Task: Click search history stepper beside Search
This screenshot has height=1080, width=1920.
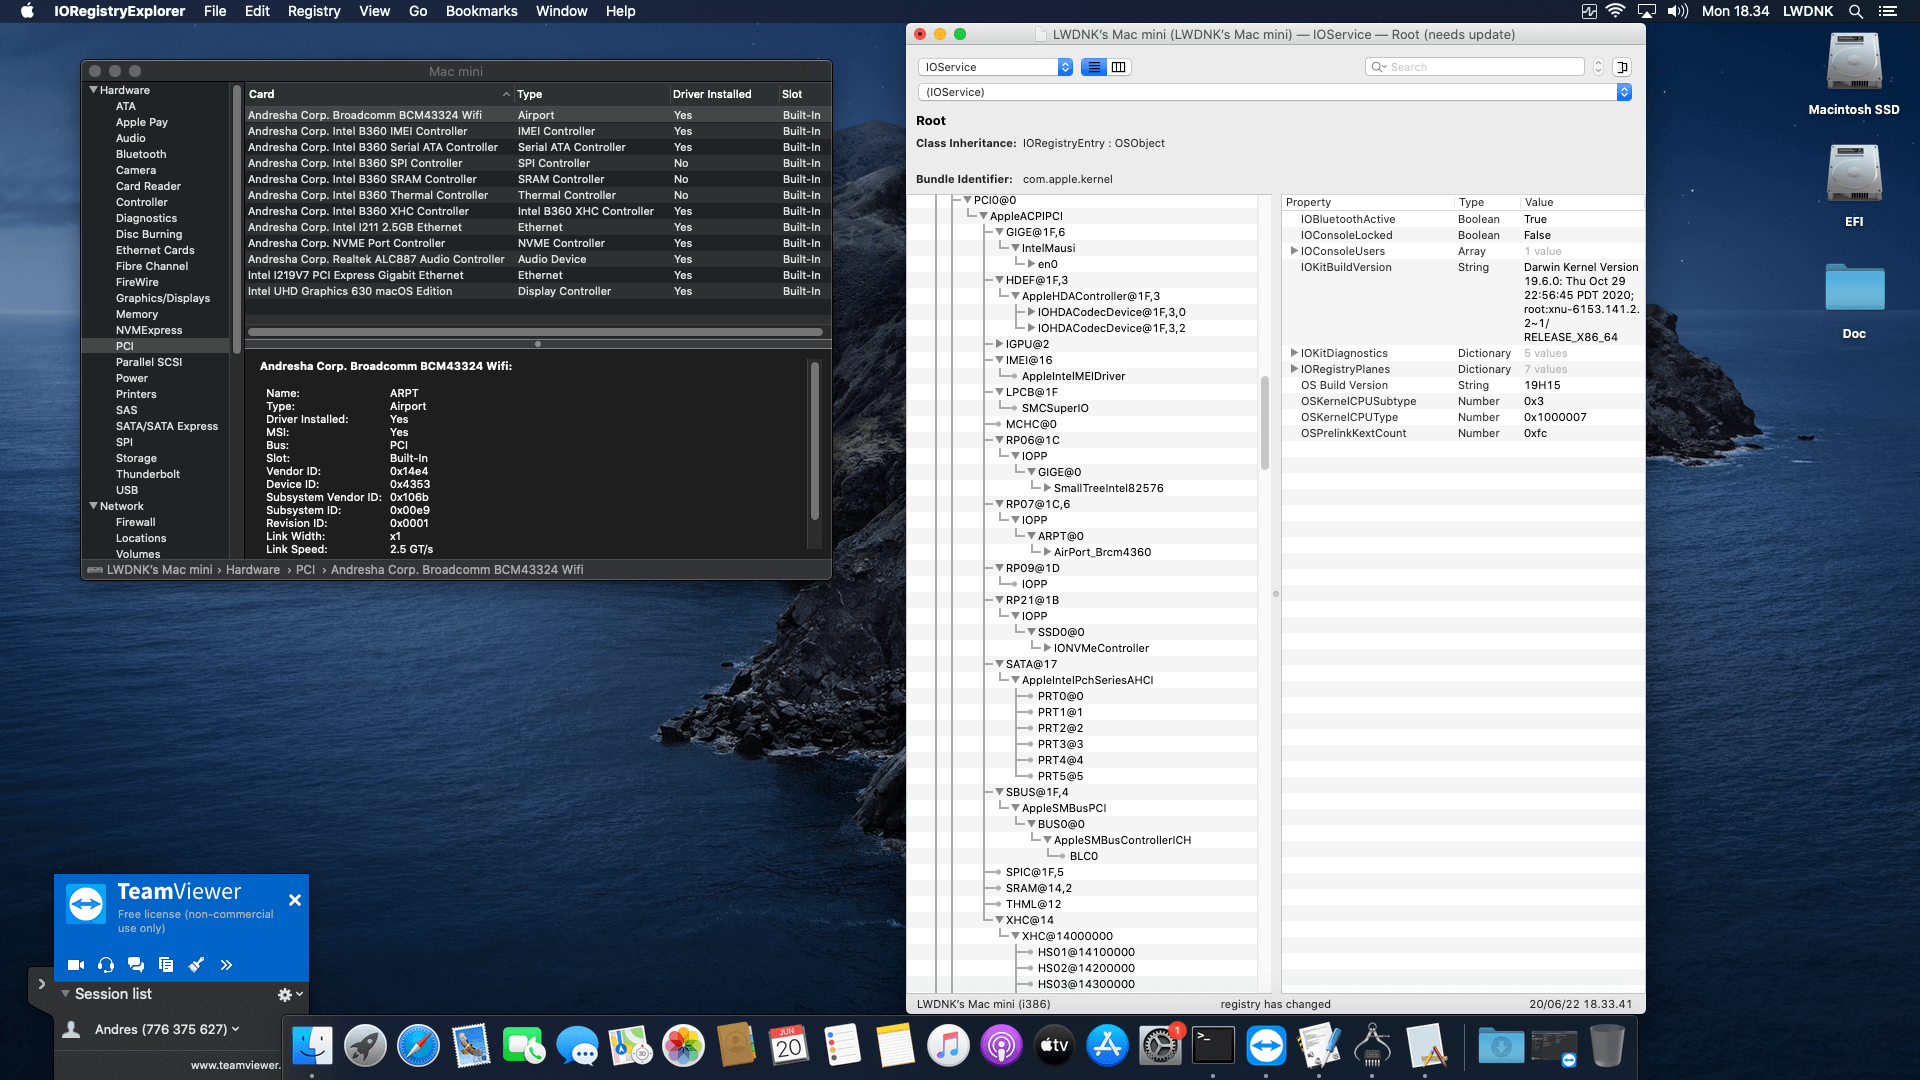Action: pyautogui.click(x=1598, y=67)
